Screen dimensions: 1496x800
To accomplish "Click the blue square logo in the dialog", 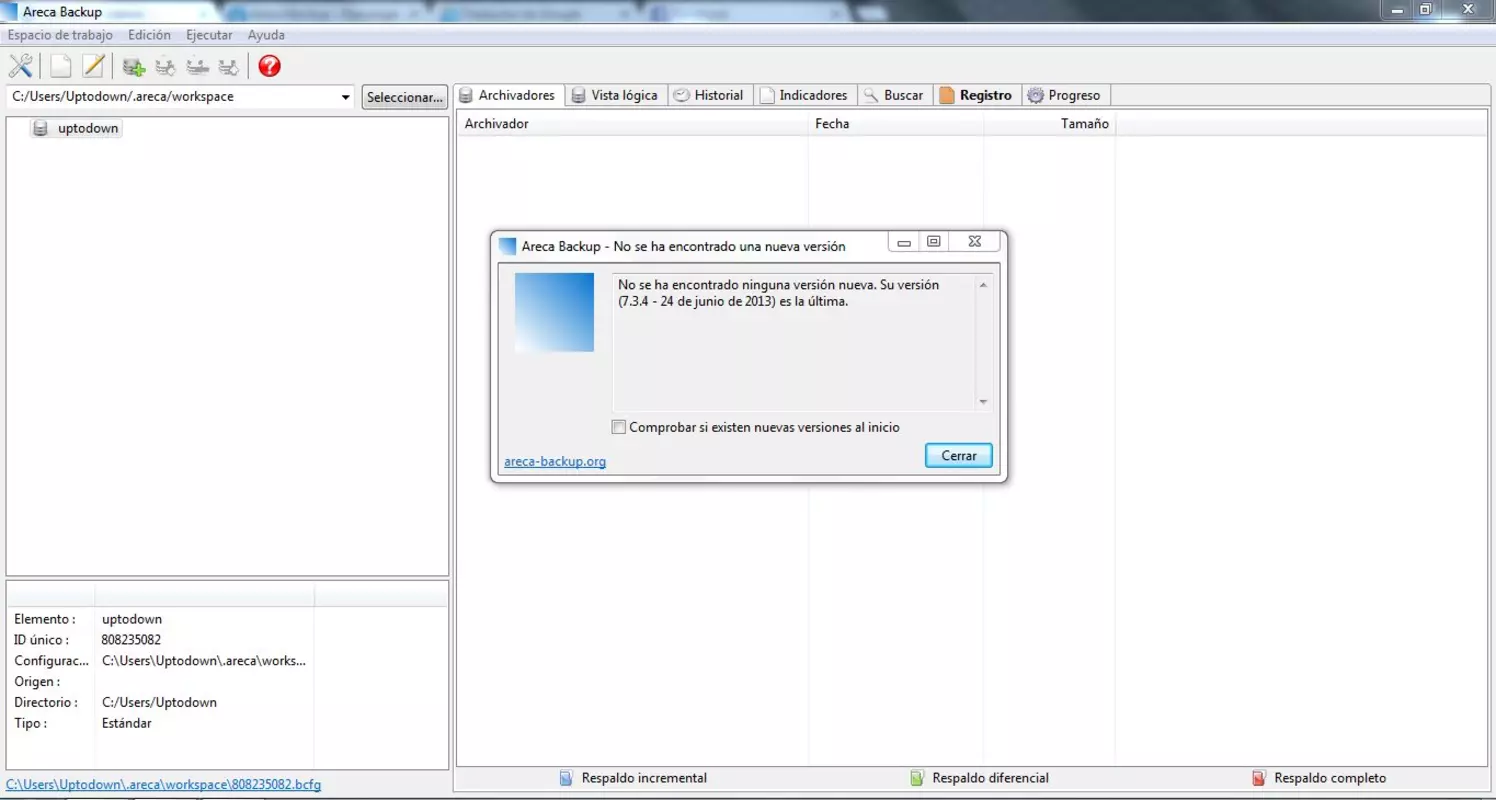I will click(x=554, y=312).
